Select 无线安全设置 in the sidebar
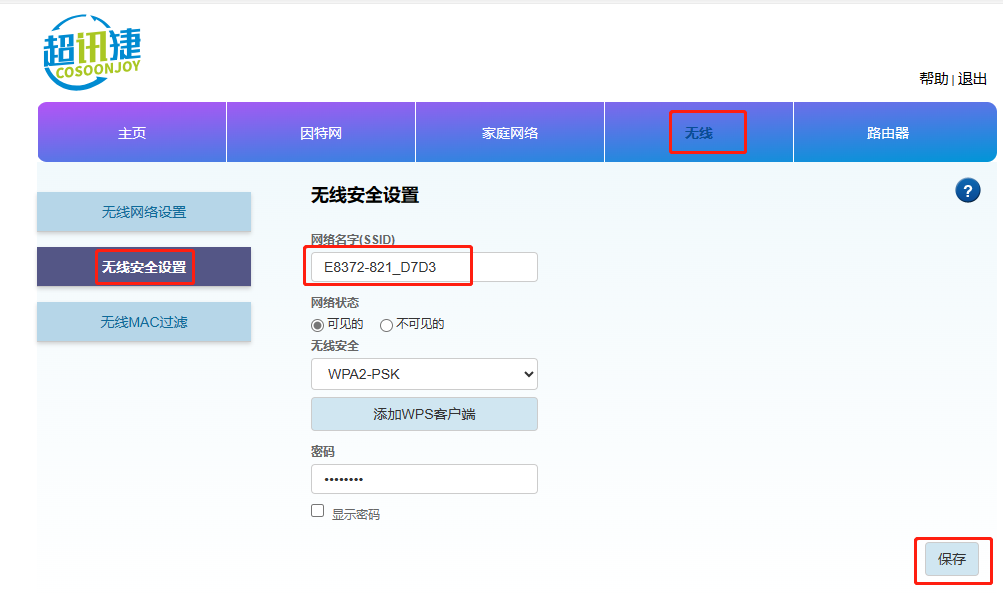Image resolution: width=1003 pixels, height=594 pixels. click(x=144, y=267)
